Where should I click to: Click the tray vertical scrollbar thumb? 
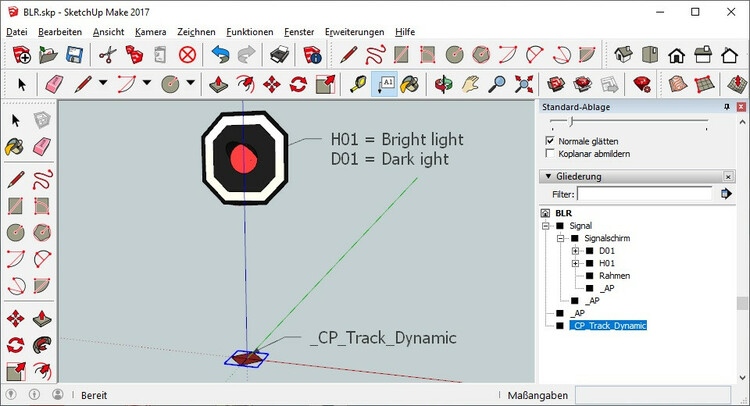point(741,303)
